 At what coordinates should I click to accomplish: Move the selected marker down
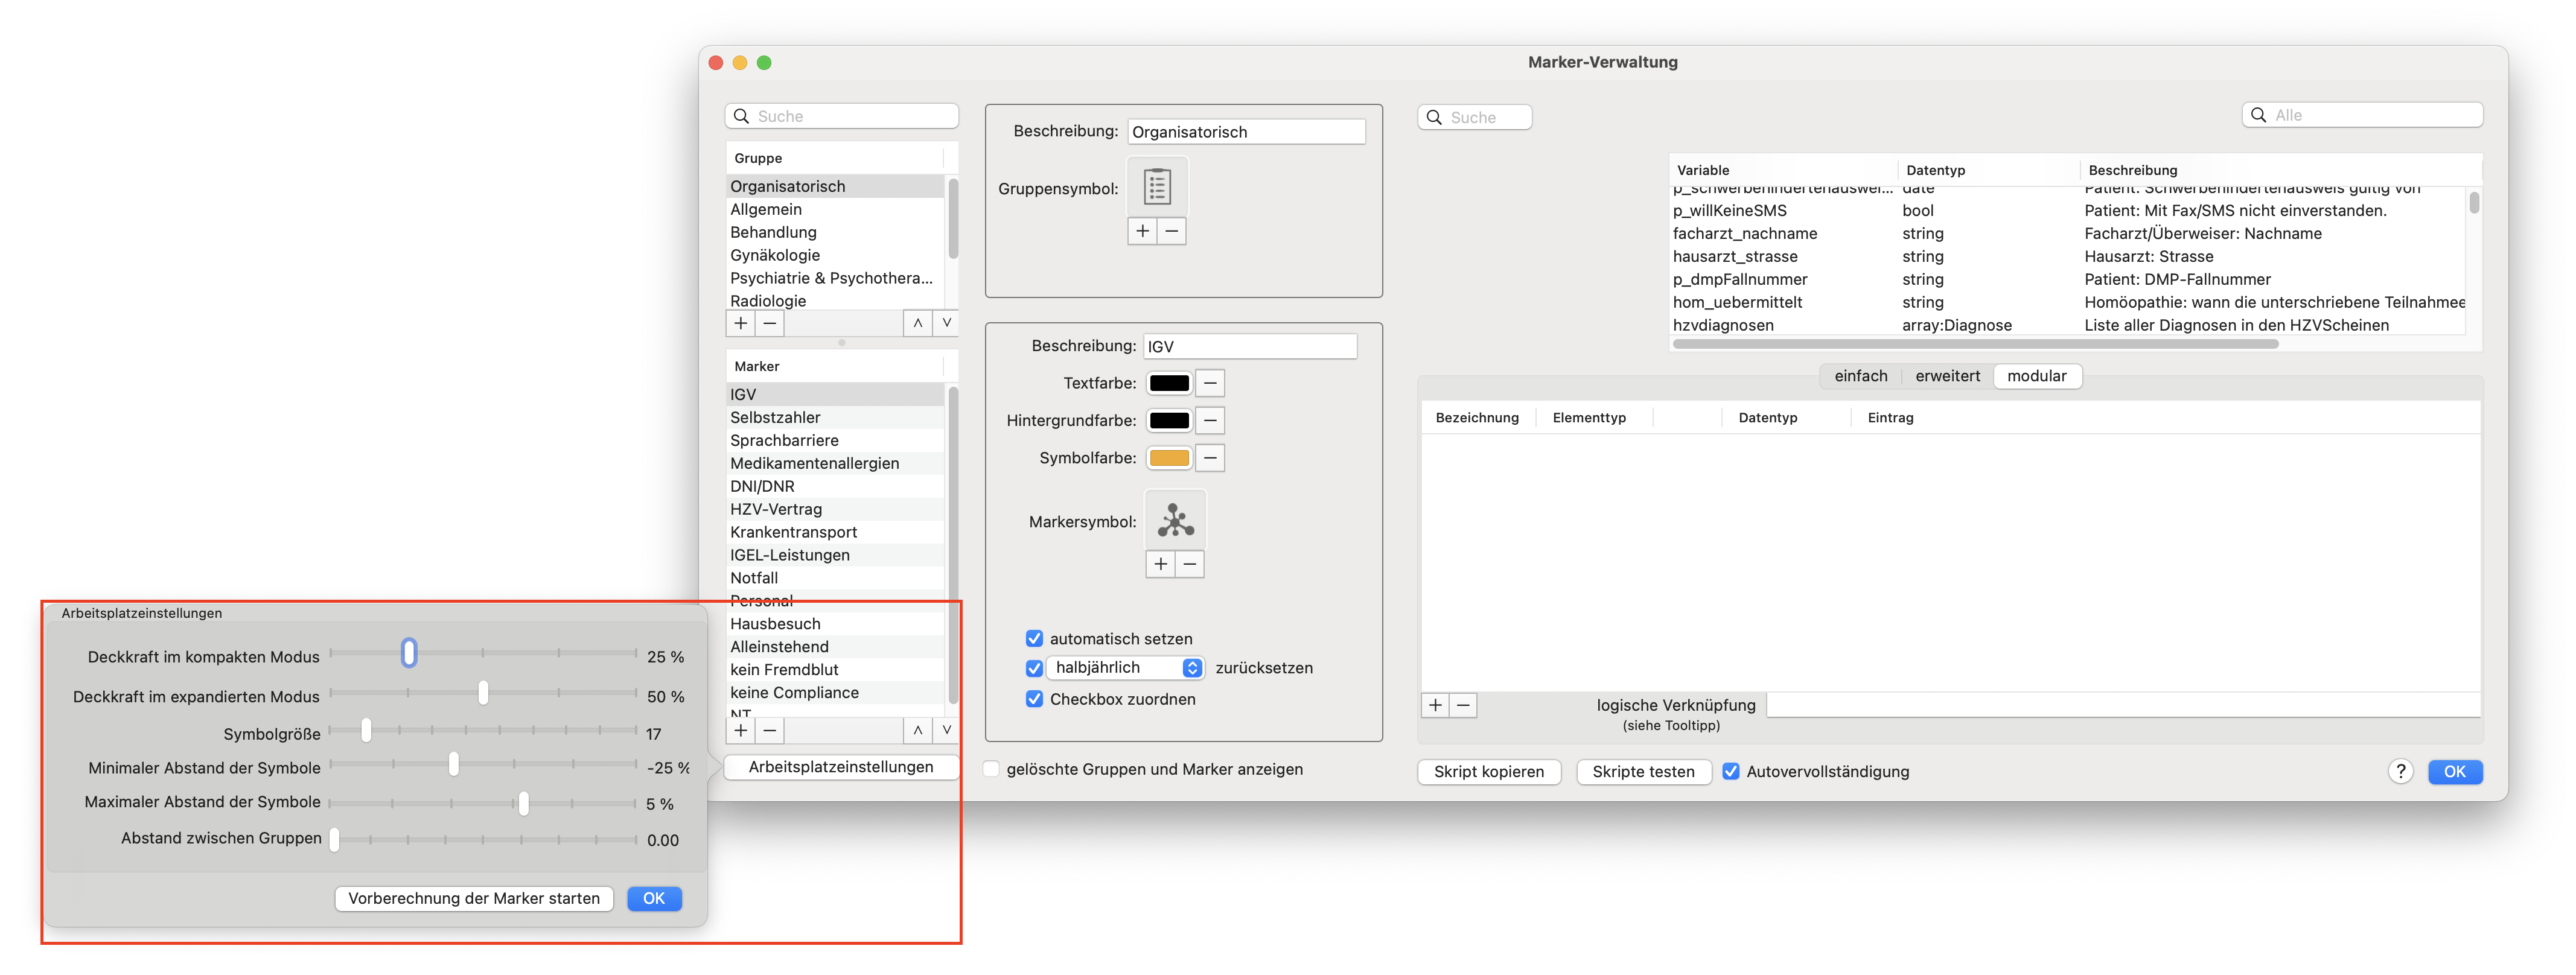[x=946, y=730]
